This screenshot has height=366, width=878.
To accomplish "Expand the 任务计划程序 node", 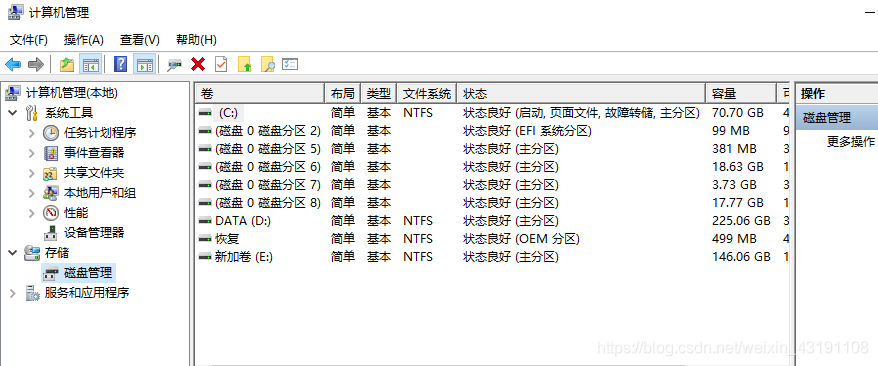I will click(x=32, y=133).
